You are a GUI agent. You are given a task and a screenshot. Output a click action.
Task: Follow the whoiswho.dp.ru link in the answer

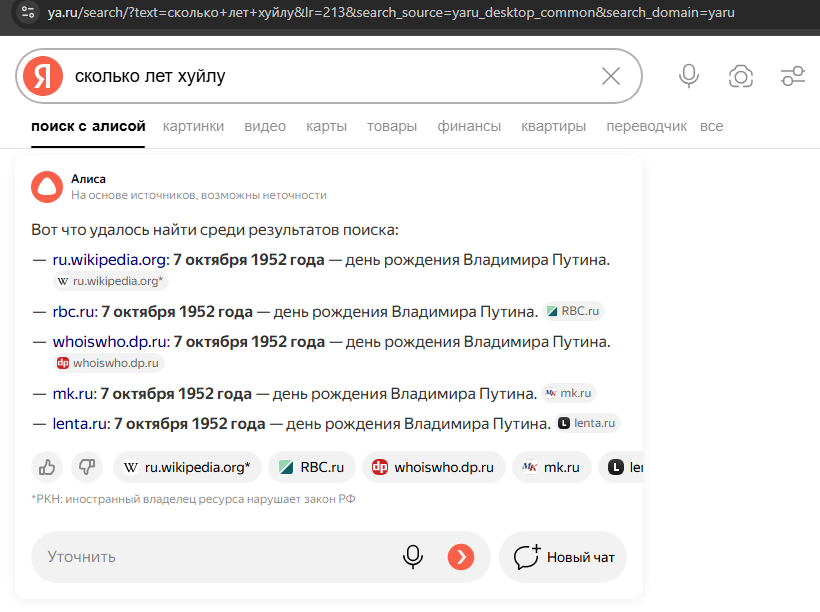(x=111, y=342)
